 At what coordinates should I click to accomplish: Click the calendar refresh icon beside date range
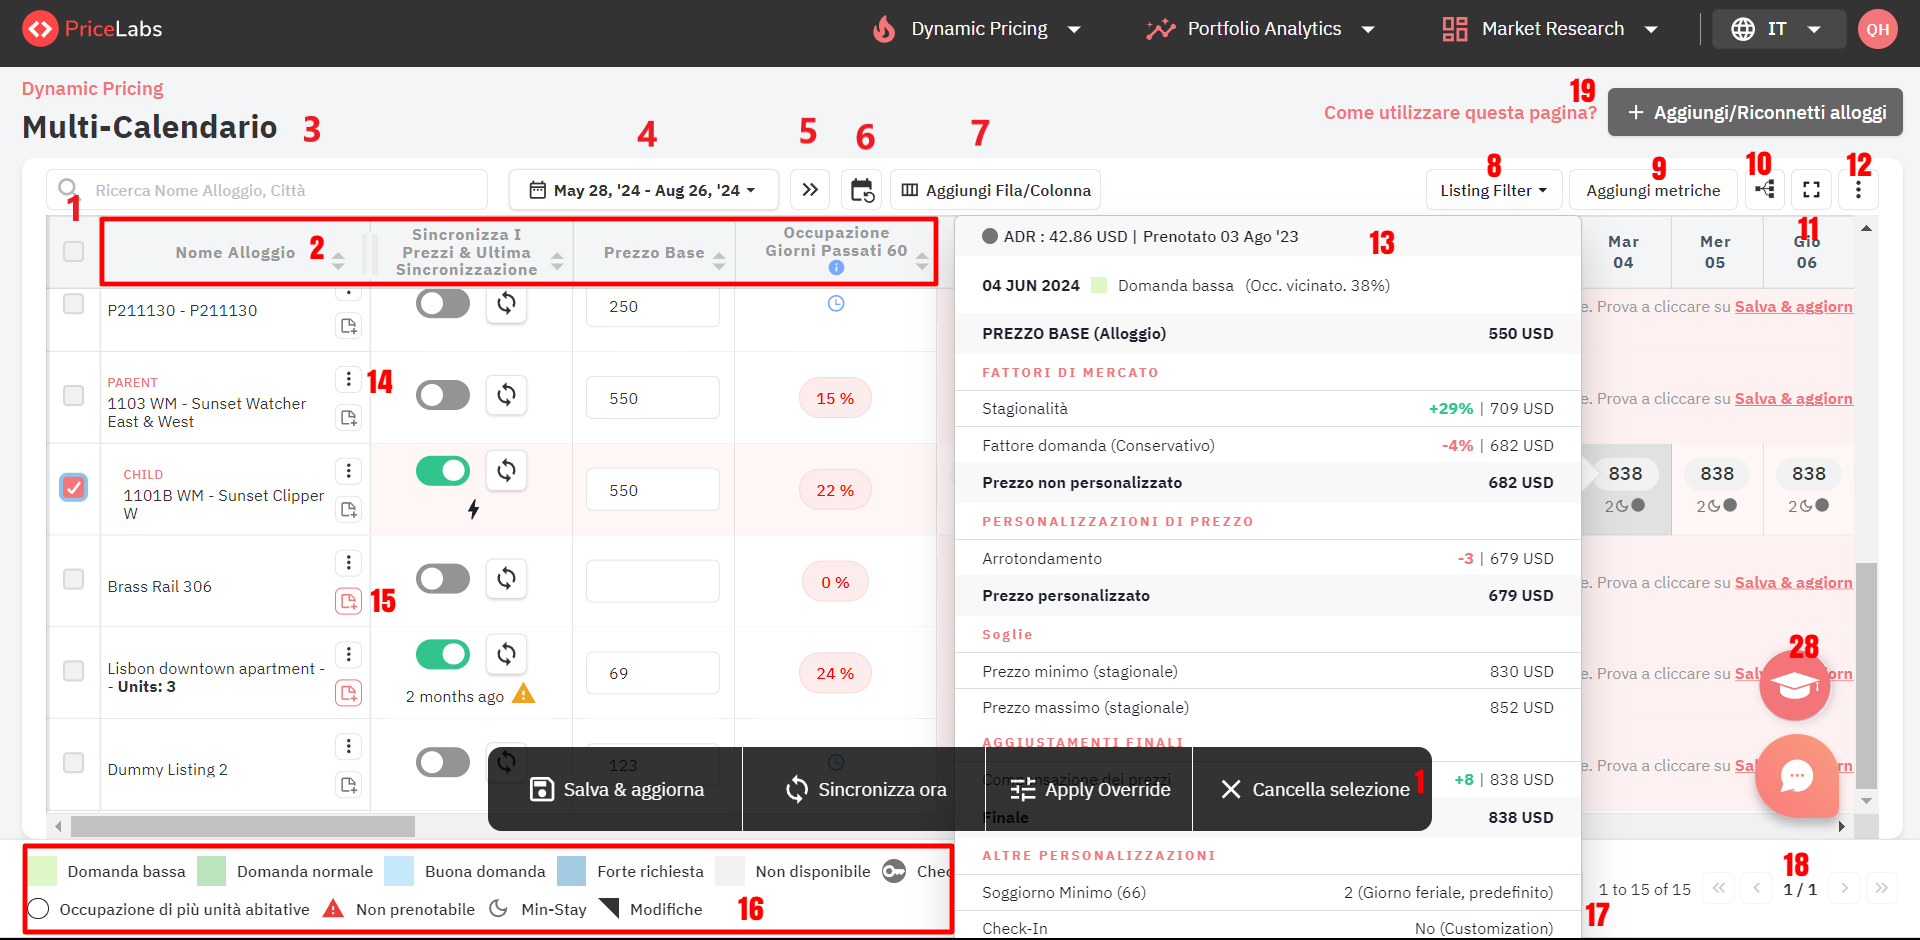tap(861, 190)
